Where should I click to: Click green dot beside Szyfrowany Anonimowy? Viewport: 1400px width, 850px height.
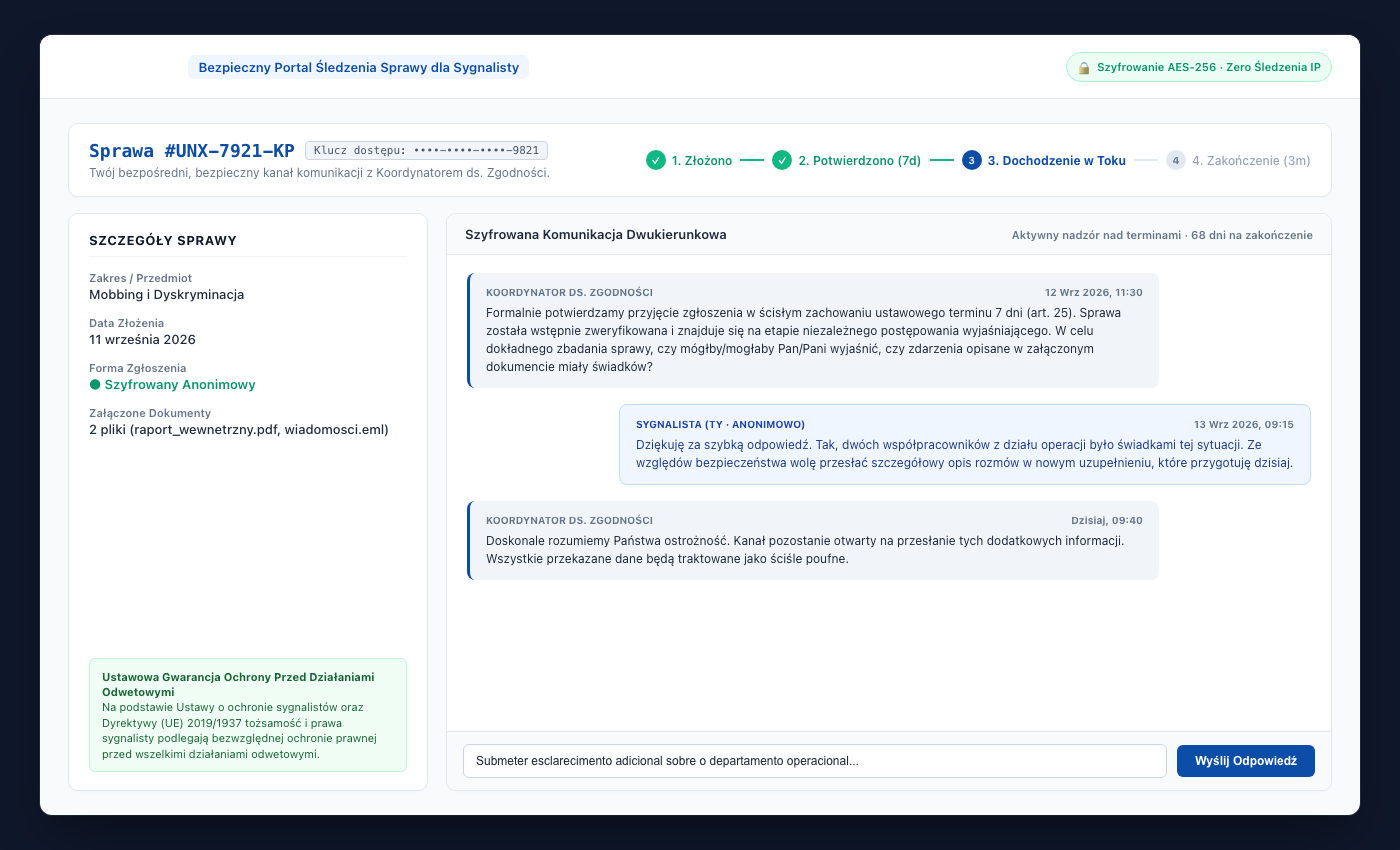tap(95, 385)
